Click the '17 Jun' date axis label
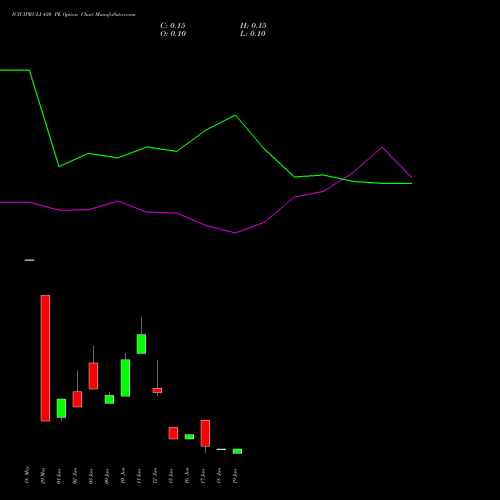The height and width of the screenshot is (500, 500). (203, 476)
